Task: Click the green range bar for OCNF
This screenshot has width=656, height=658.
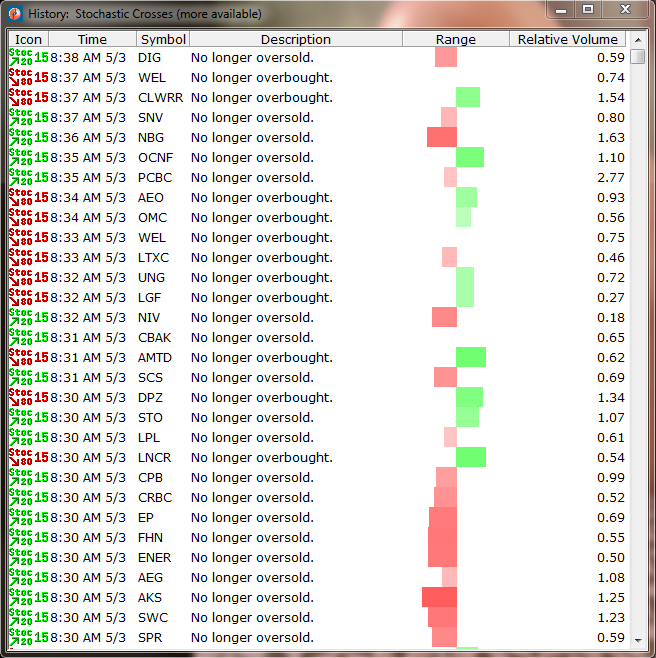Action: pyautogui.click(x=470, y=157)
